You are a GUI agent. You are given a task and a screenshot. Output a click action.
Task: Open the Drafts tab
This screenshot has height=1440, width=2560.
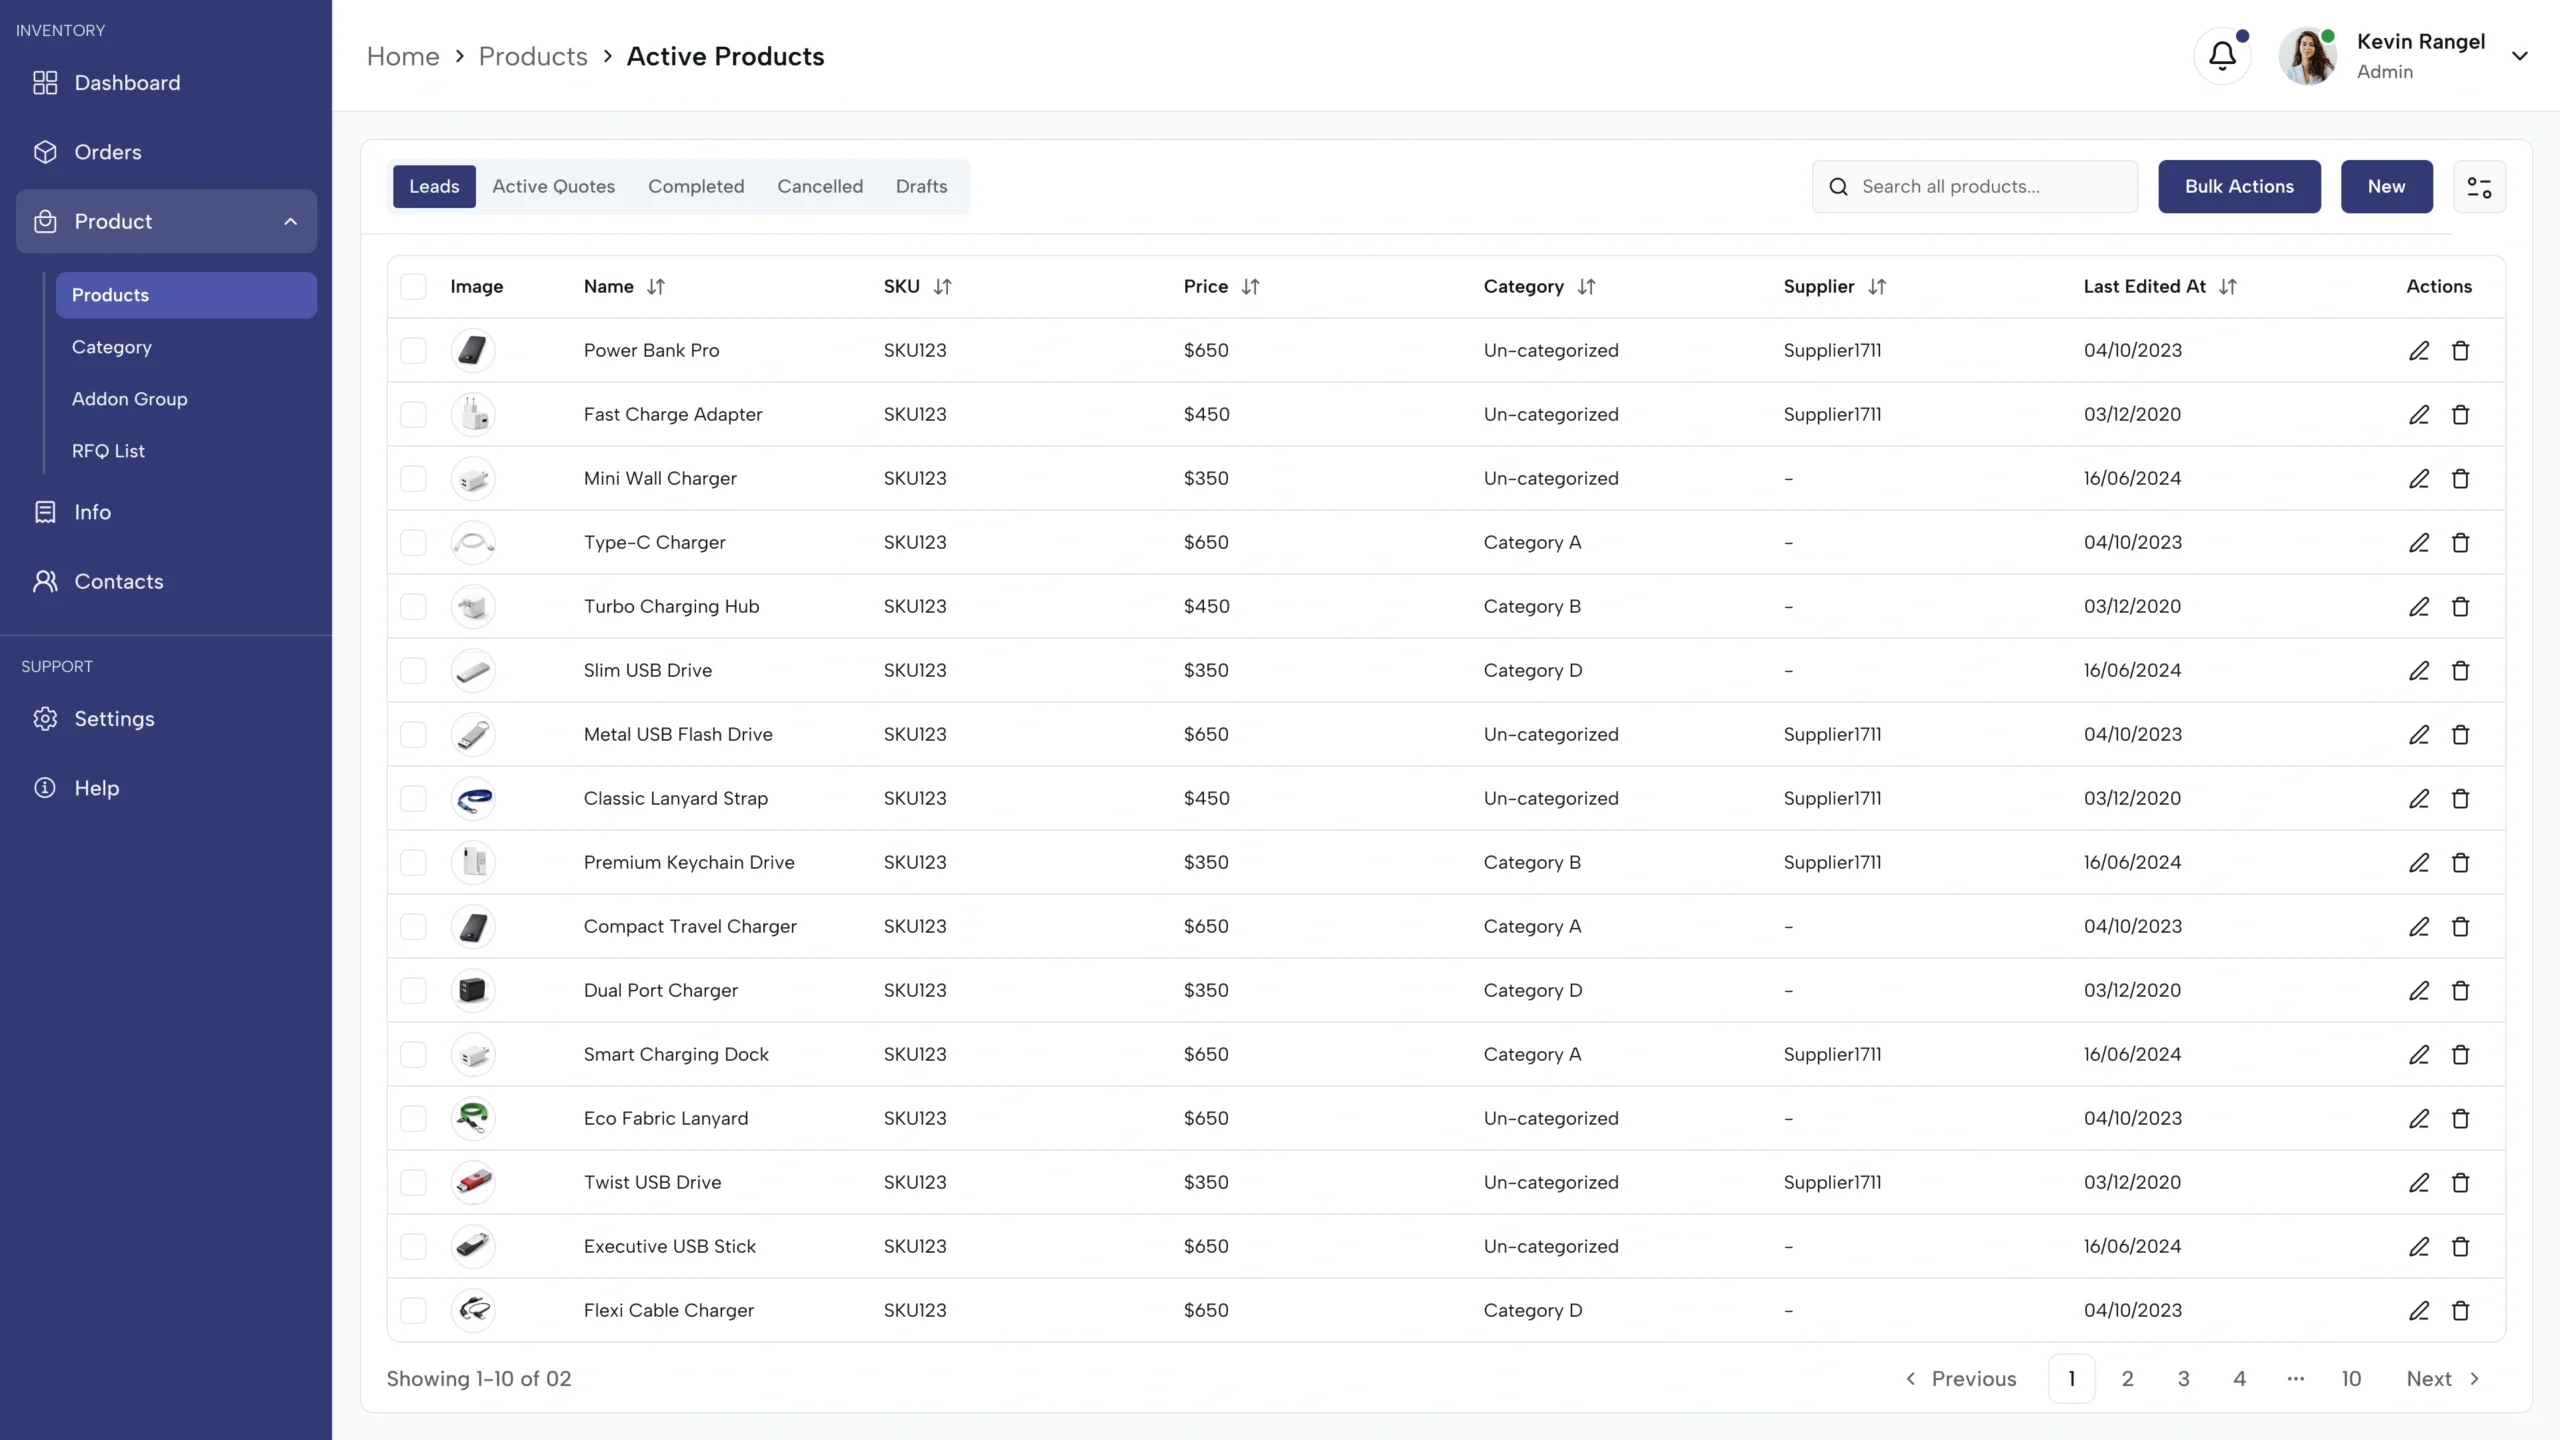pyautogui.click(x=921, y=187)
